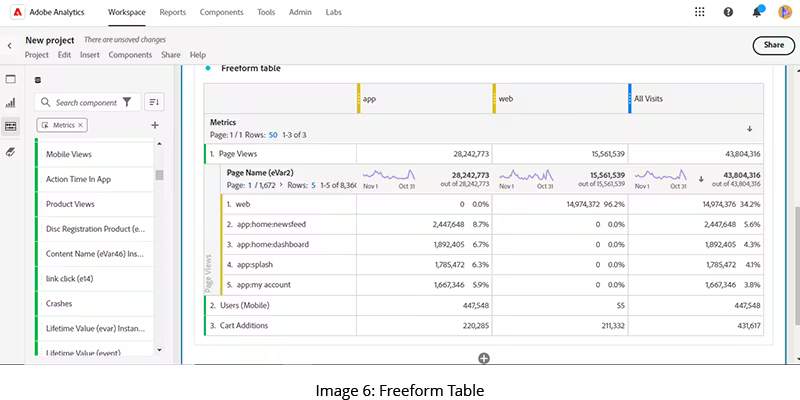Select the Components icon in the left rail
This screenshot has width=800, height=400.
[10, 126]
